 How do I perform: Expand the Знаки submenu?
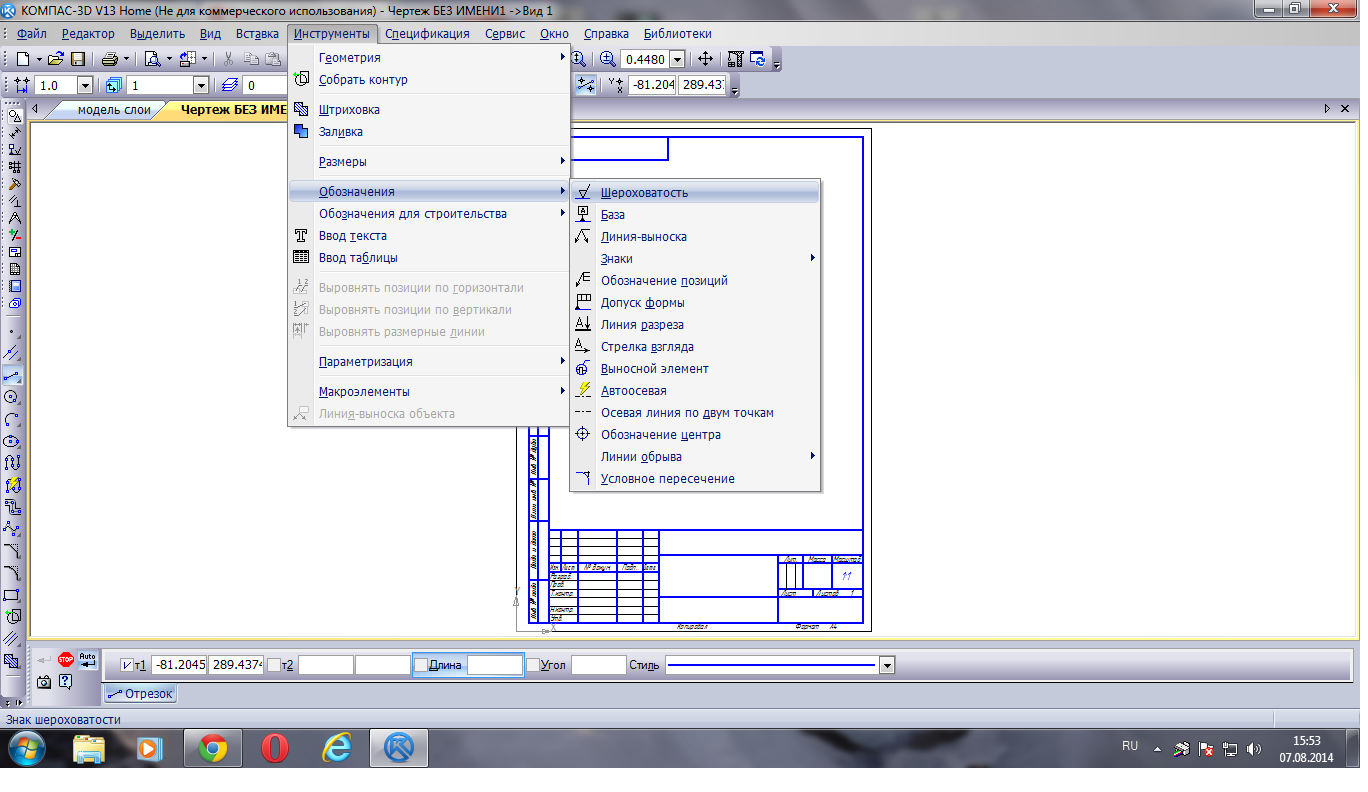pyautogui.click(x=695, y=259)
